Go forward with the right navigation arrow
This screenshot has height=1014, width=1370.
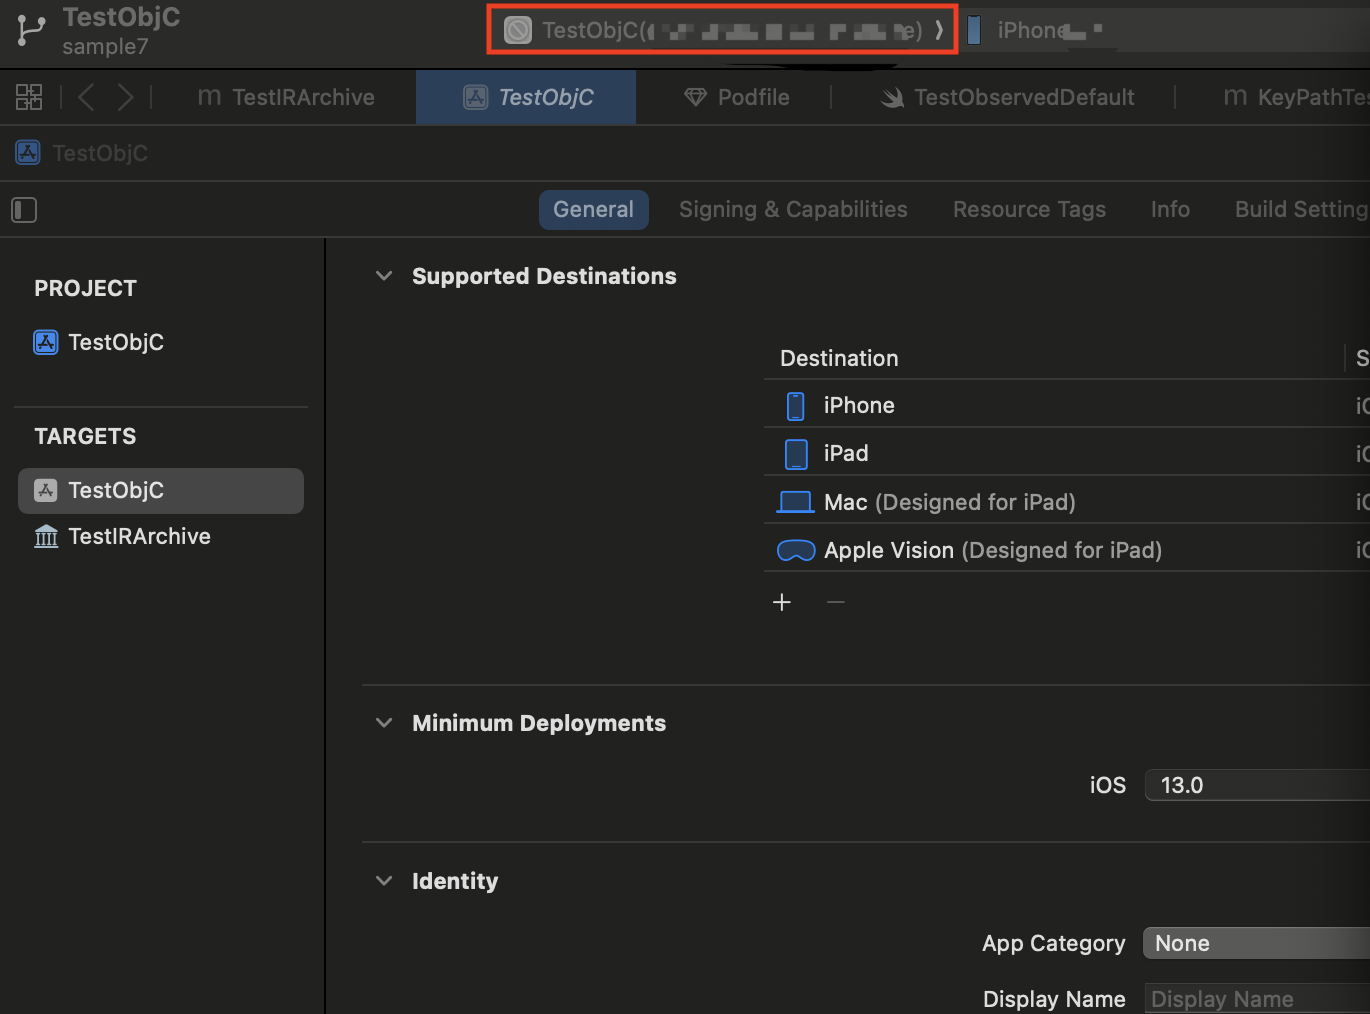tap(125, 97)
